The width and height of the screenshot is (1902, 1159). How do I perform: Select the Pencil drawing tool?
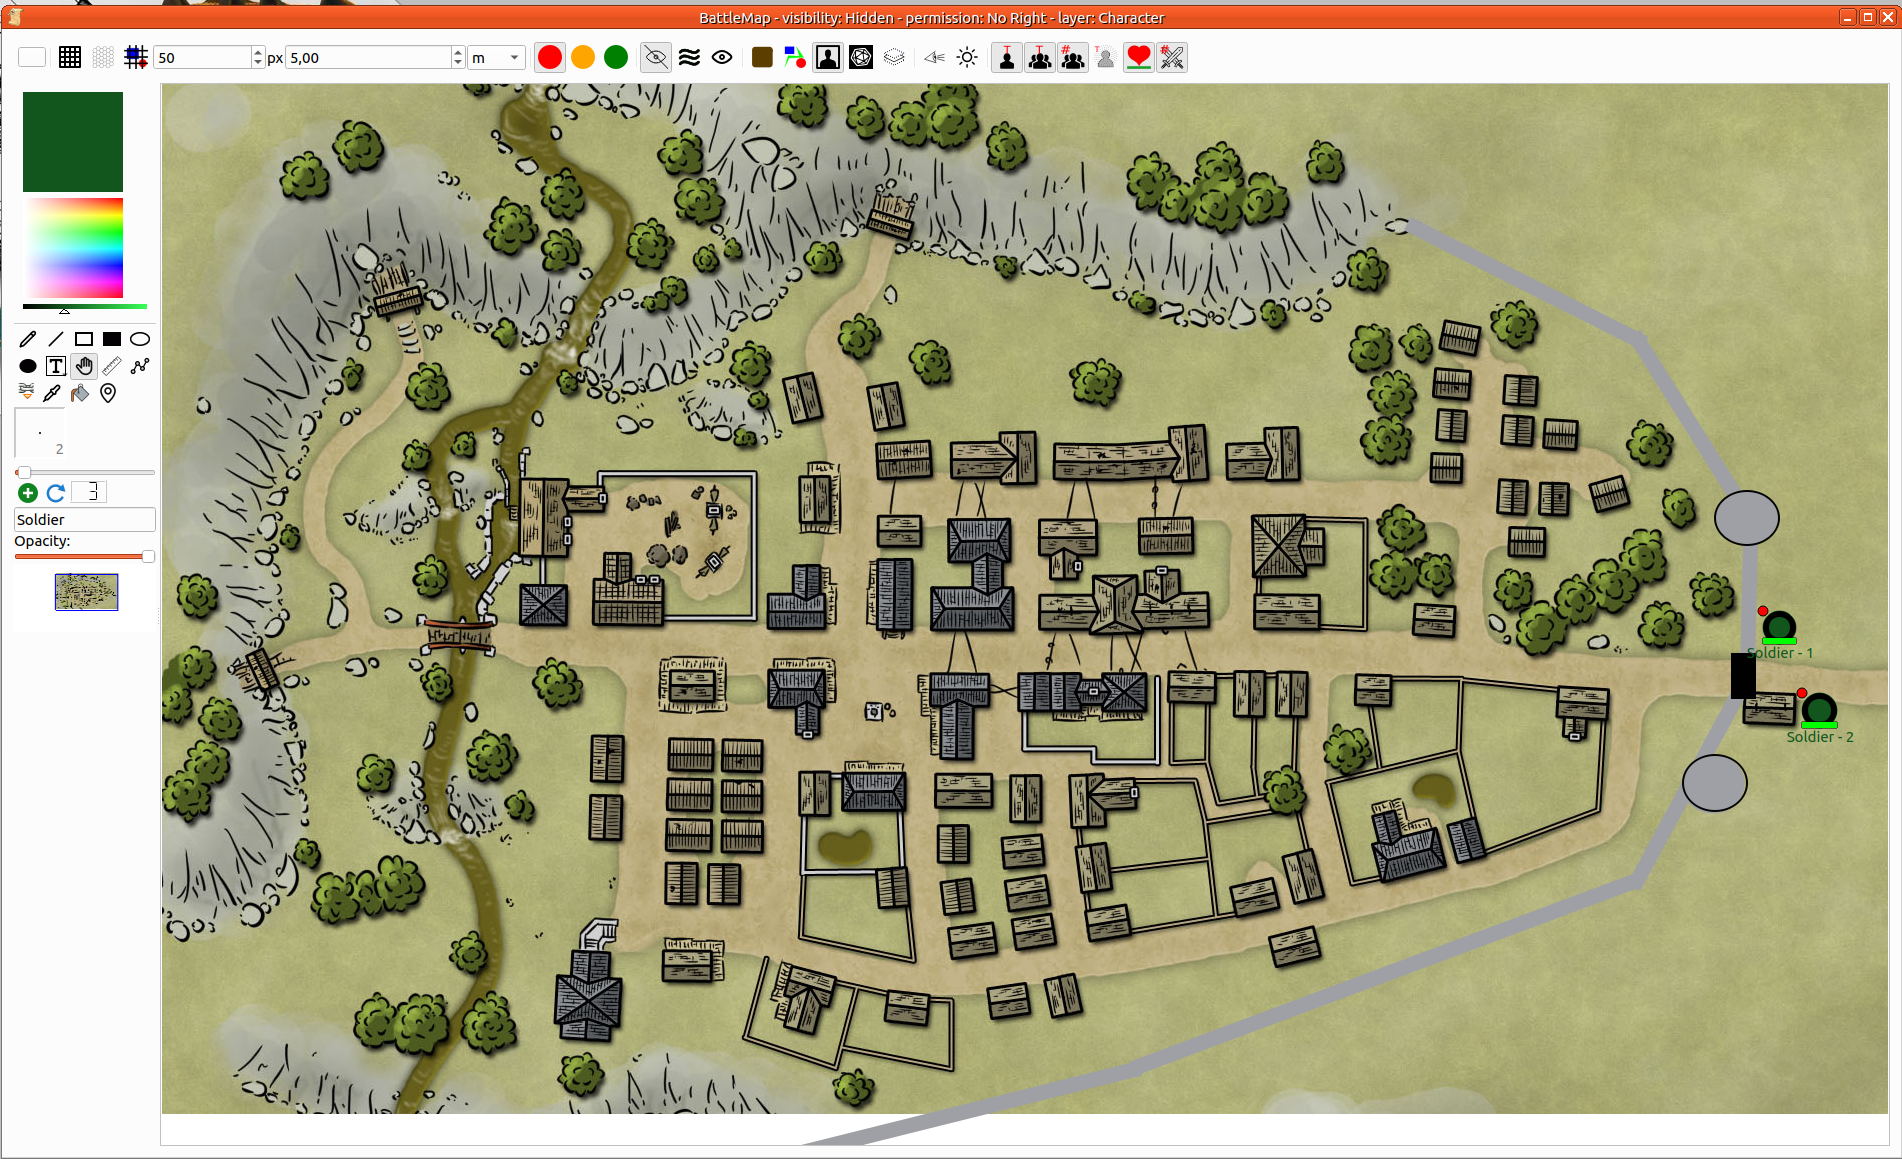28,339
